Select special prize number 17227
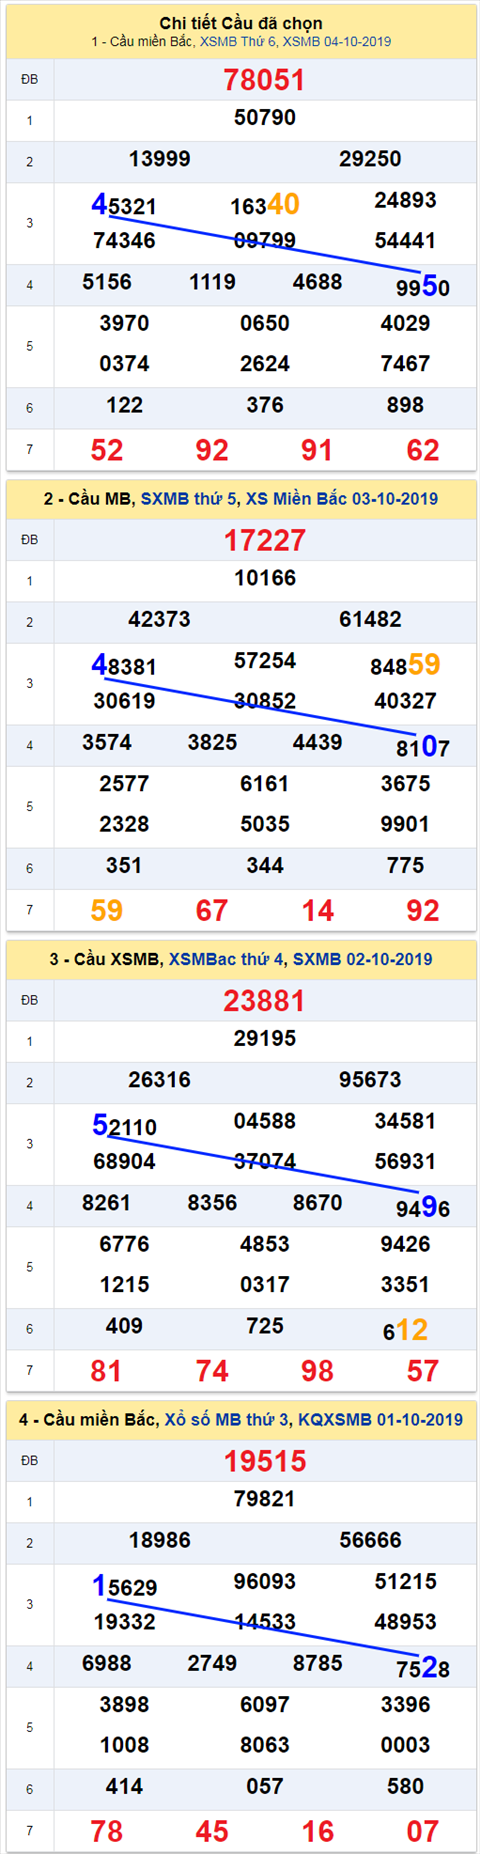The image size is (480, 1854). 264,540
